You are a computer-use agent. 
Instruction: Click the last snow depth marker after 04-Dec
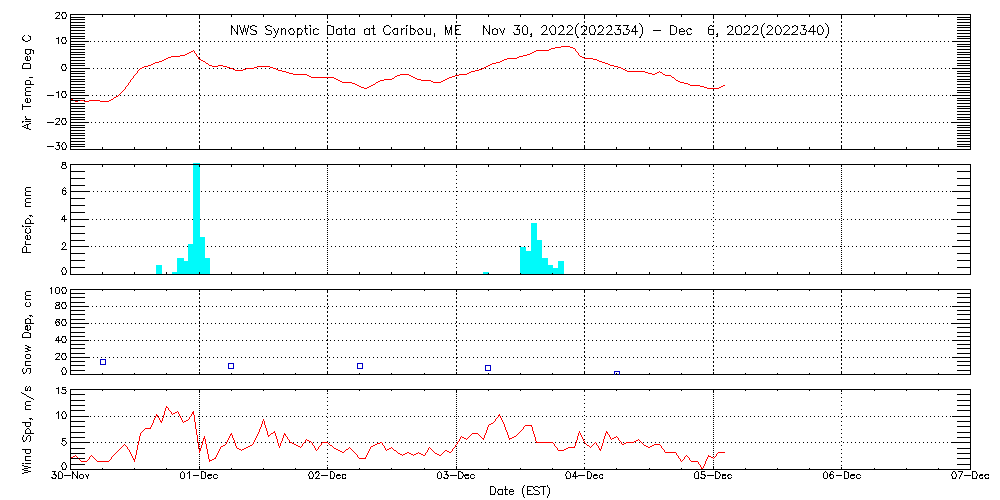pos(617,373)
